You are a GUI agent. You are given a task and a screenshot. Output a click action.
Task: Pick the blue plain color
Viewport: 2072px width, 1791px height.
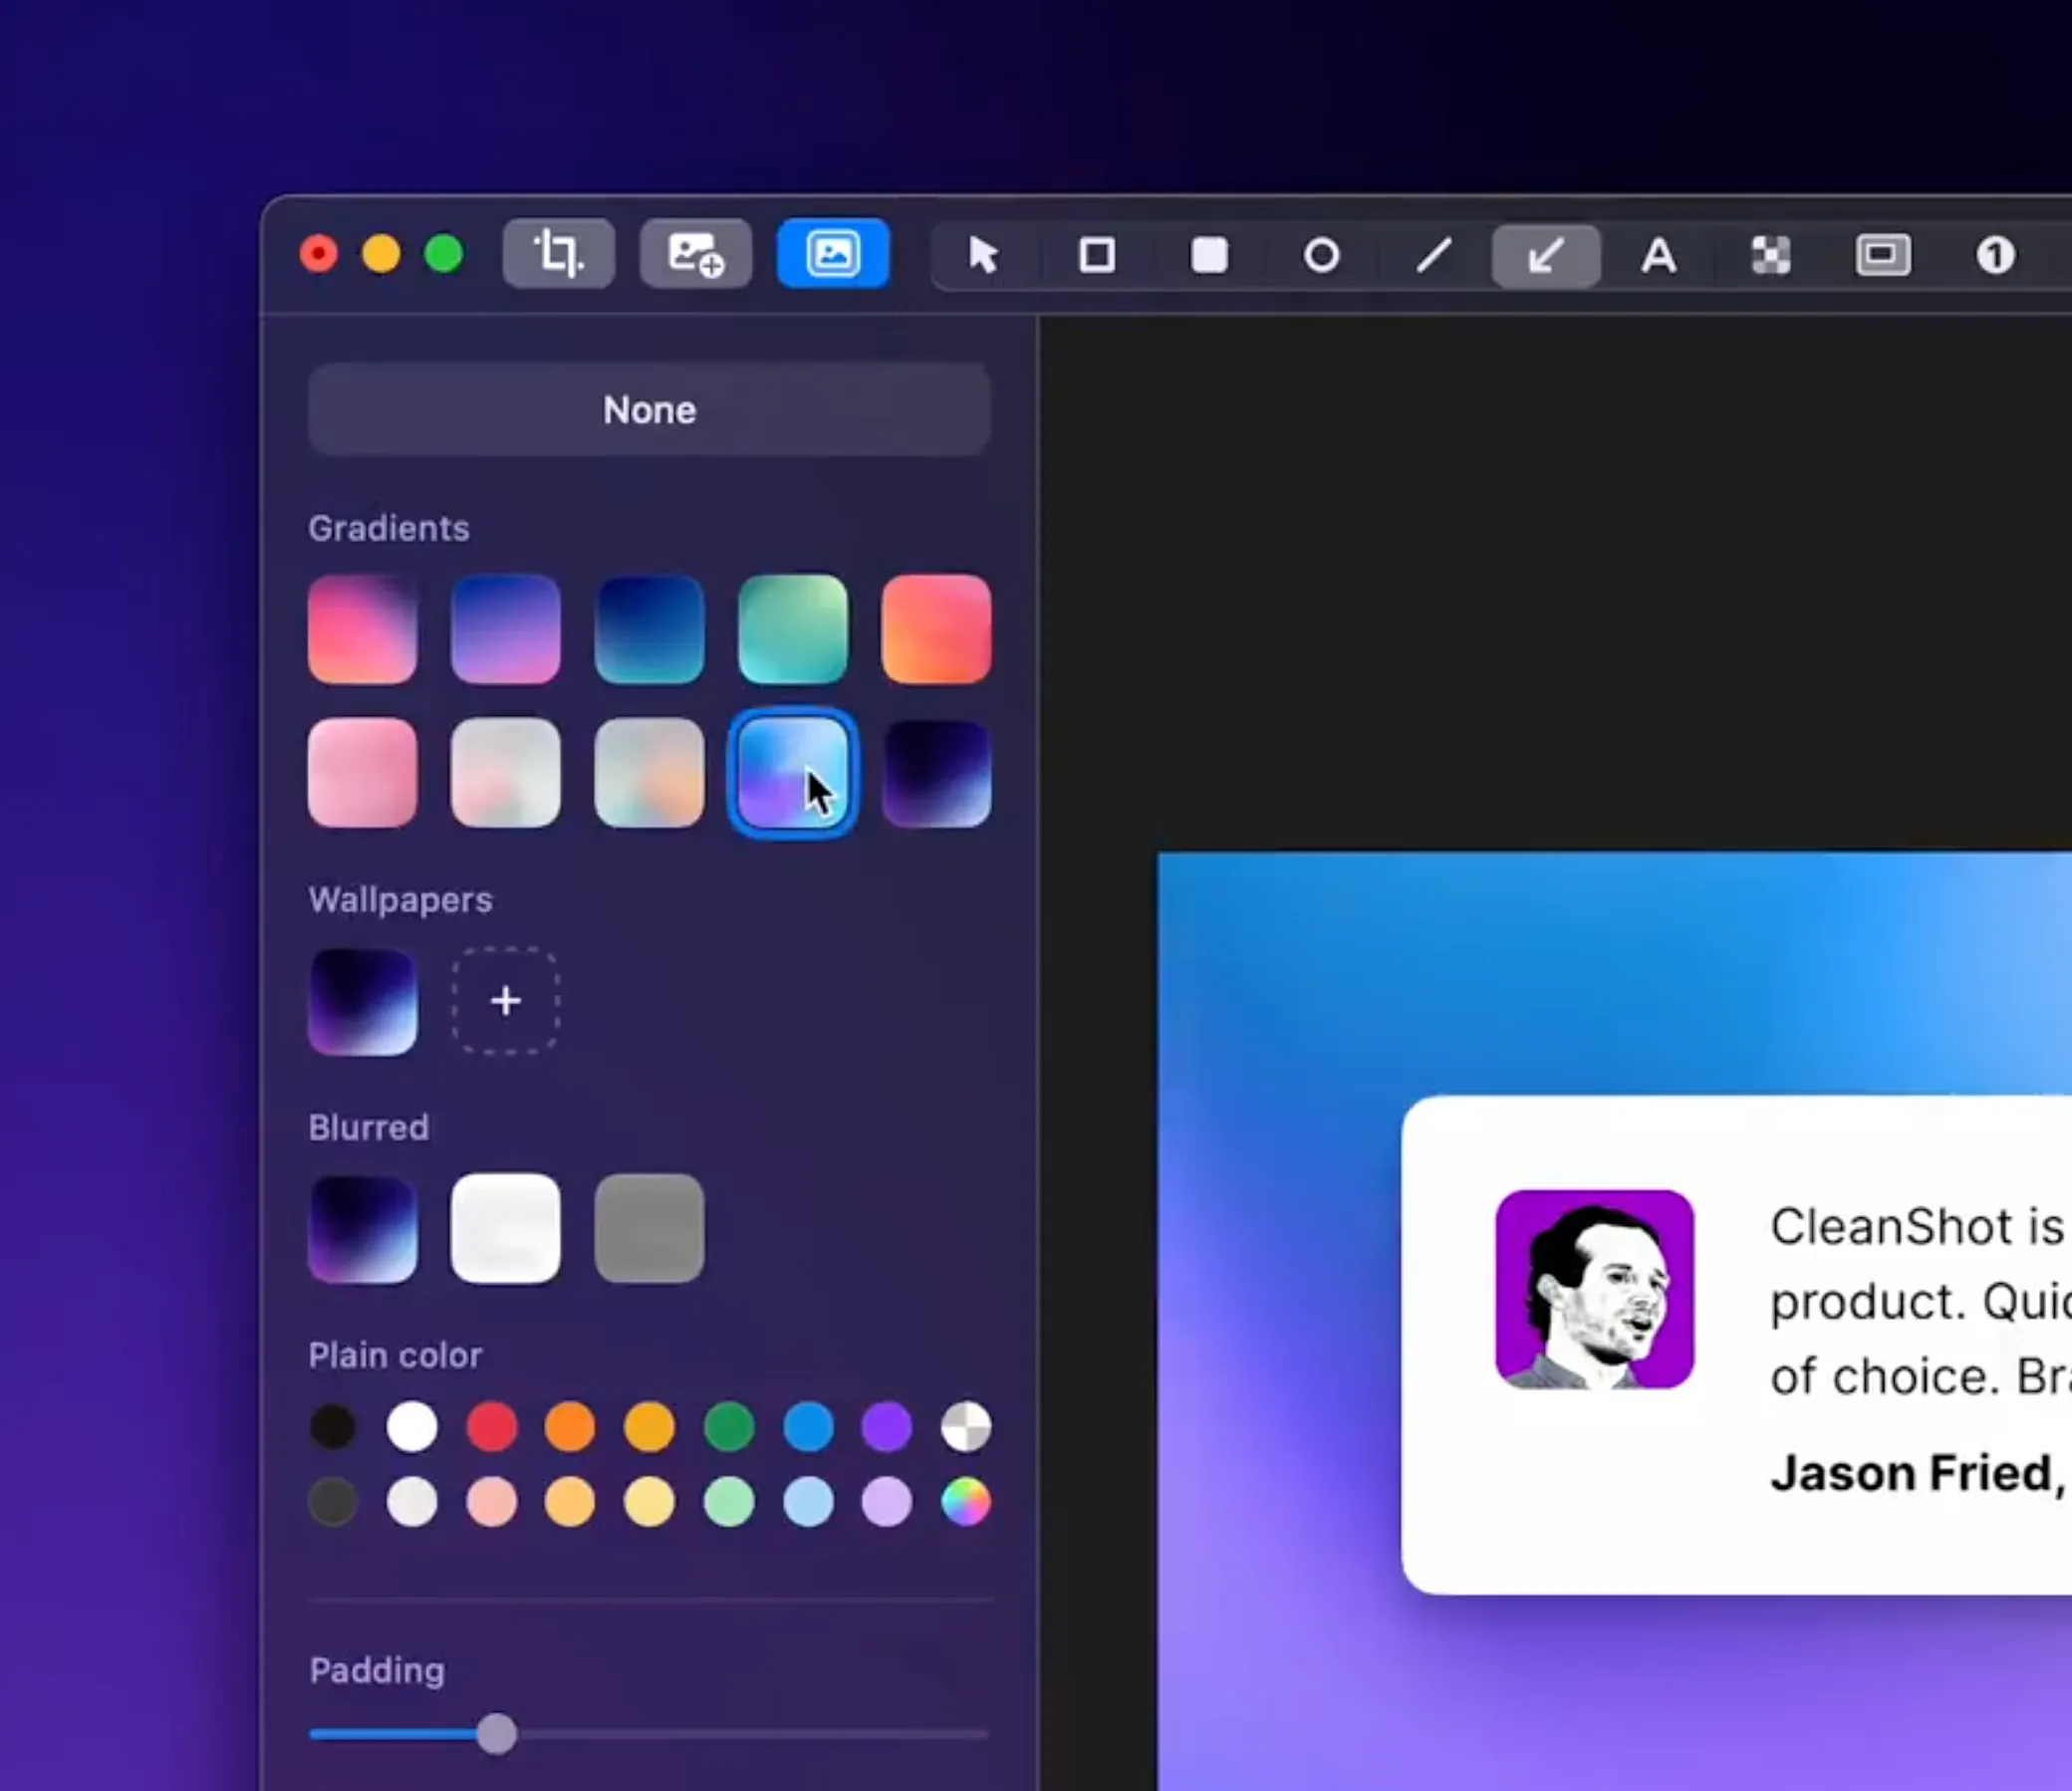pyautogui.click(x=808, y=1426)
